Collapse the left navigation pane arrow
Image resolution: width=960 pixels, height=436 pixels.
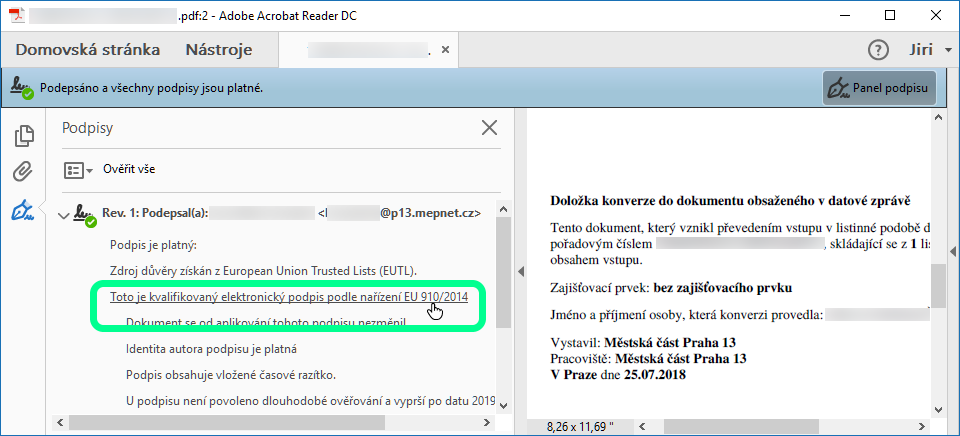pos(520,270)
